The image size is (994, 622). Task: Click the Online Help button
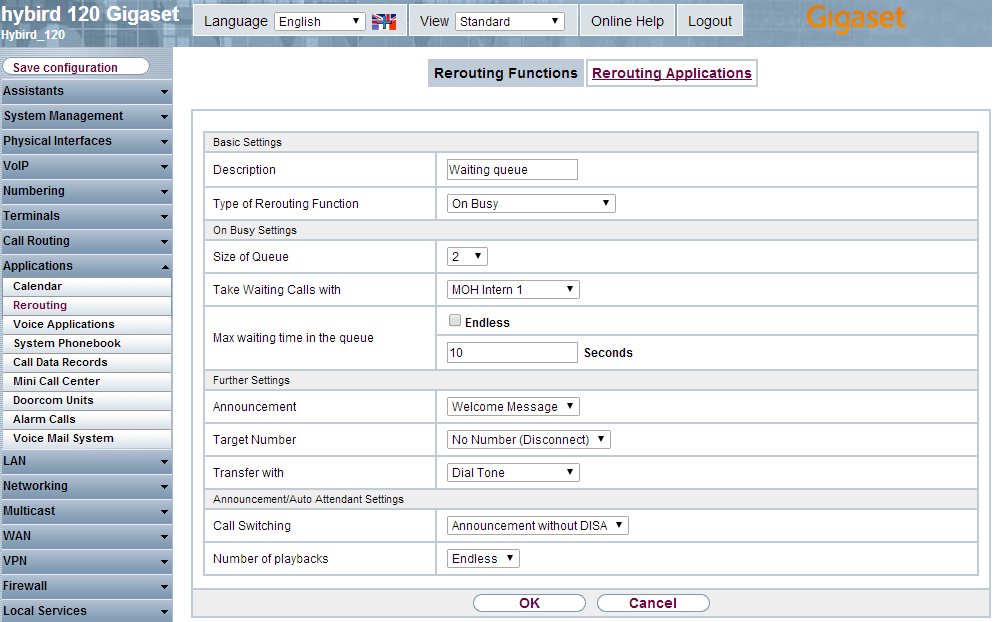[627, 22]
